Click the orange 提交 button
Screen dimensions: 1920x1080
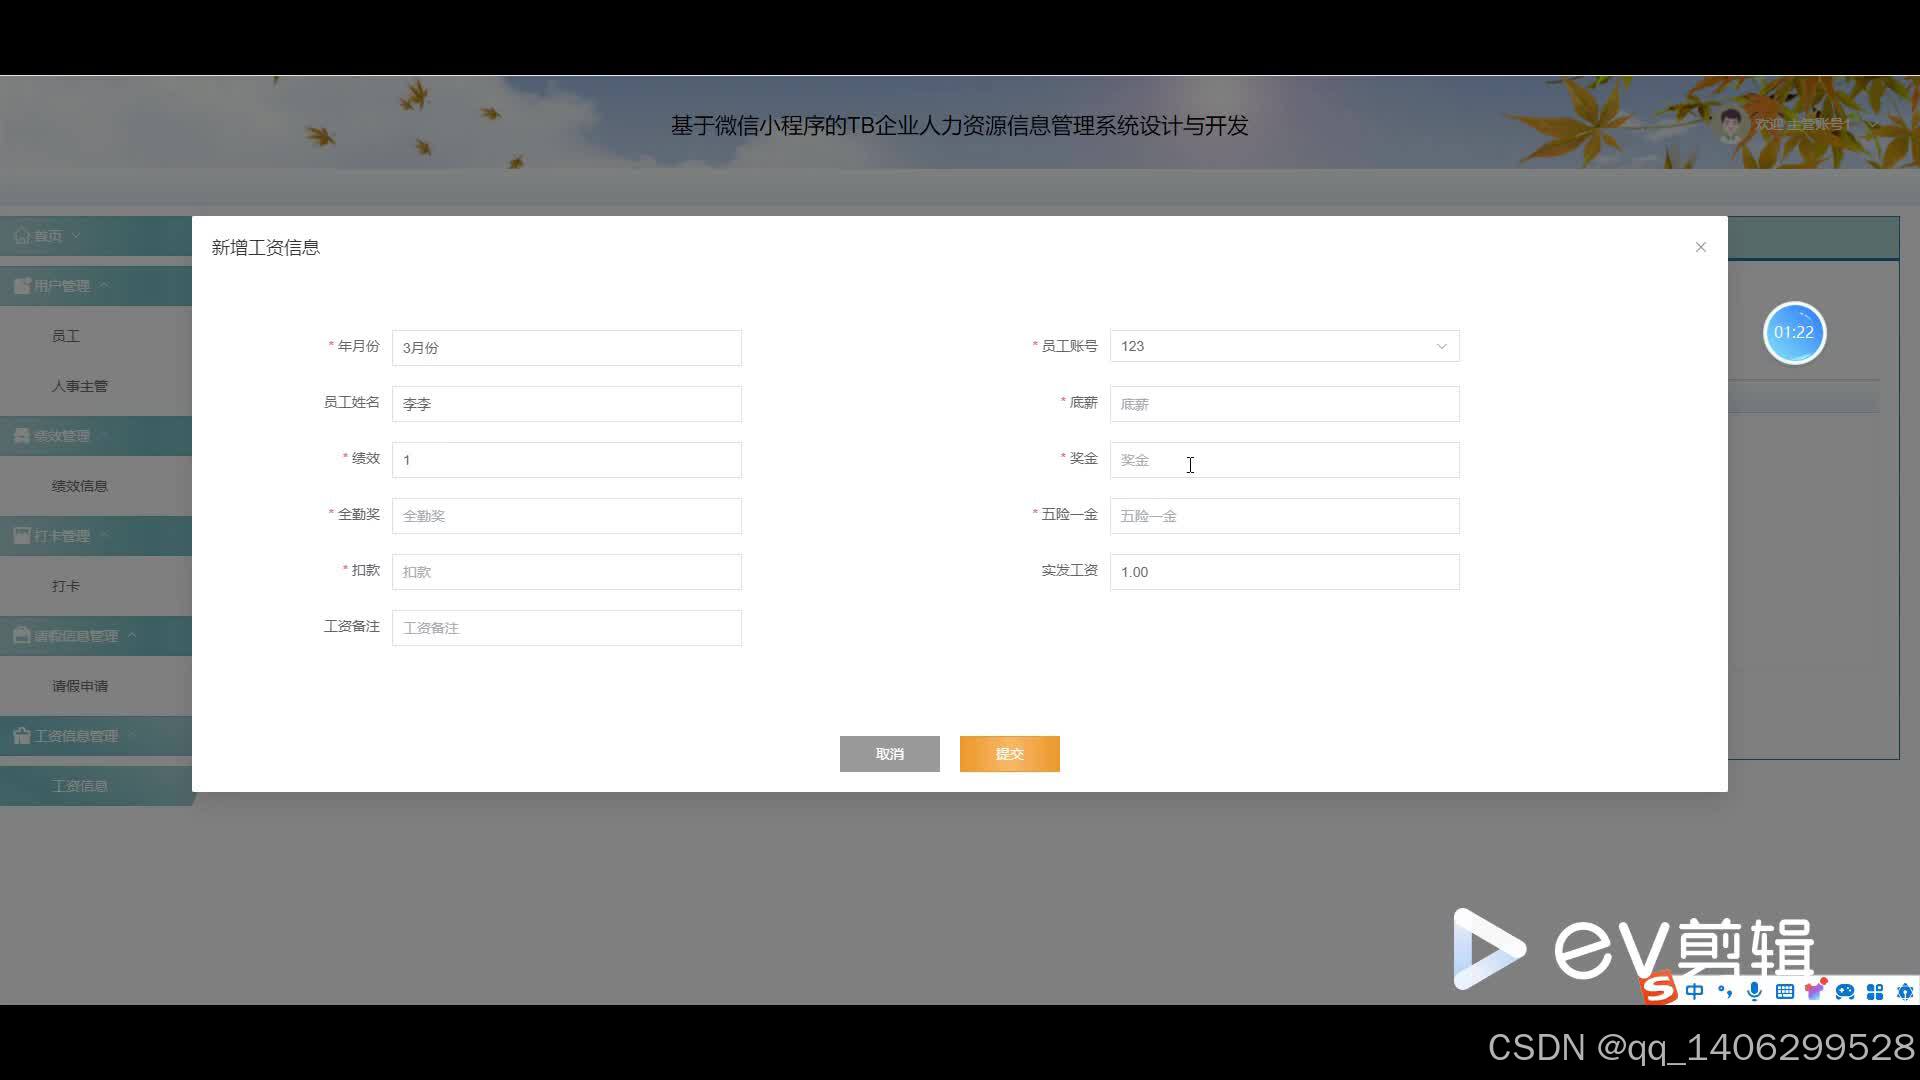[1009, 754]
